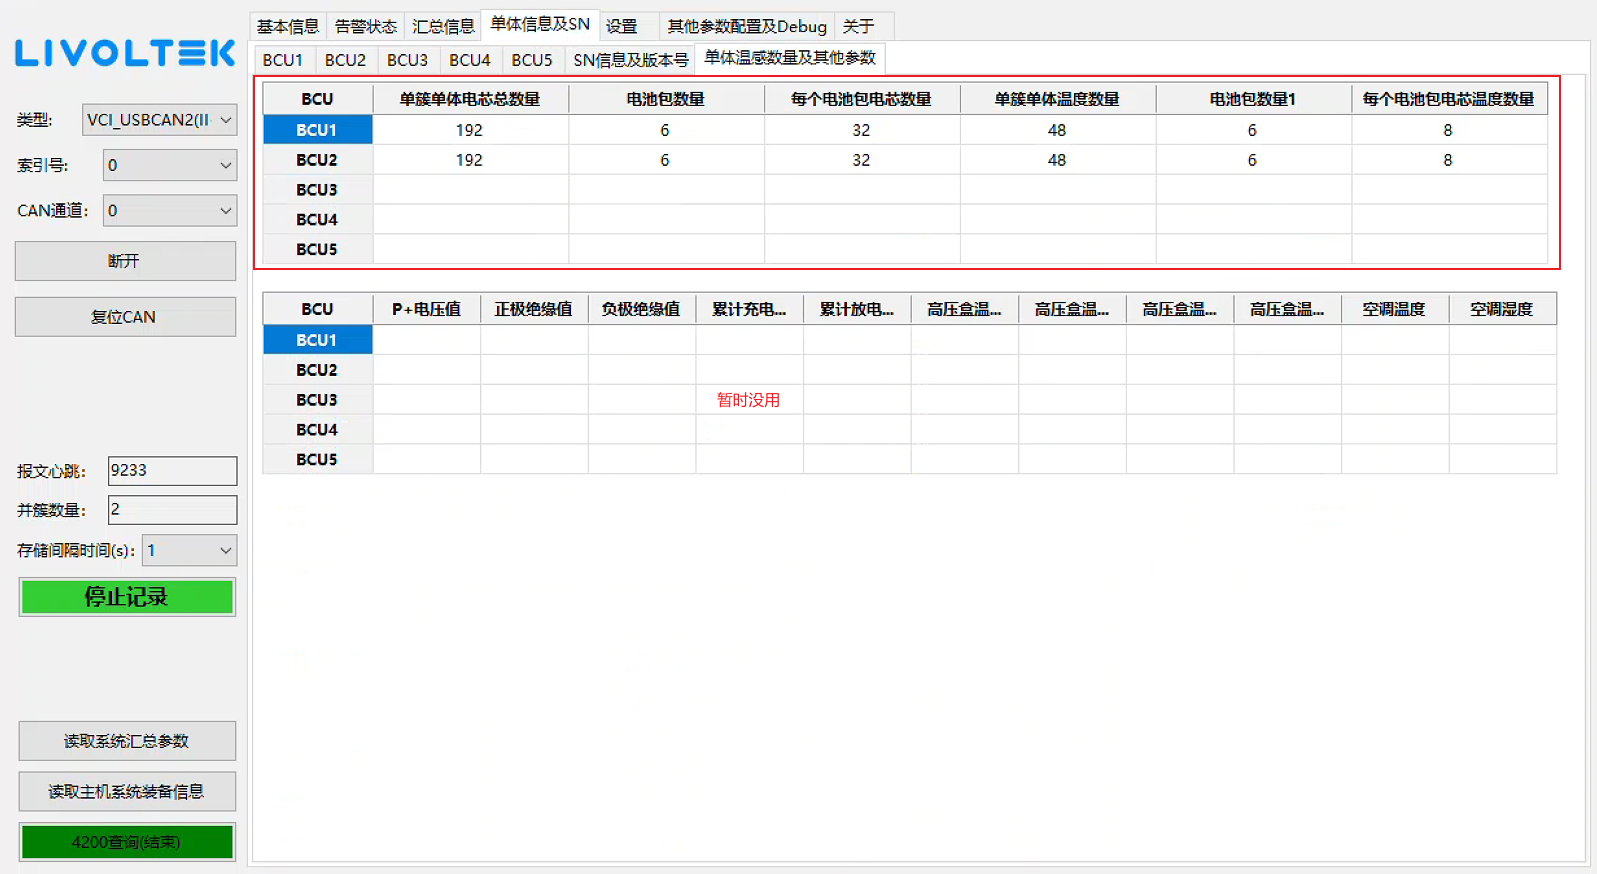
Task: Click 读取系统汇总参数 button
Action: [x=127, y=741]
